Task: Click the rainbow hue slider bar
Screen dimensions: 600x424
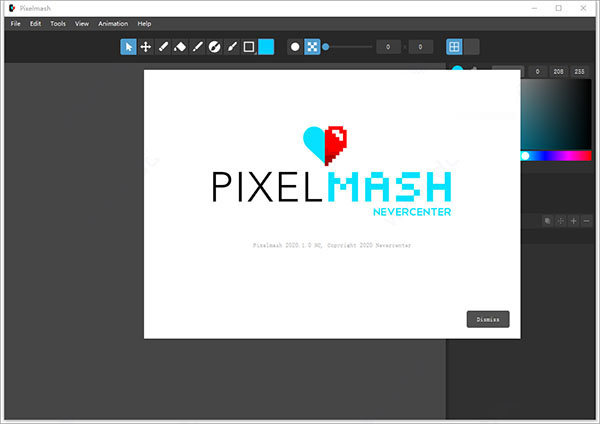Action: 556,156
